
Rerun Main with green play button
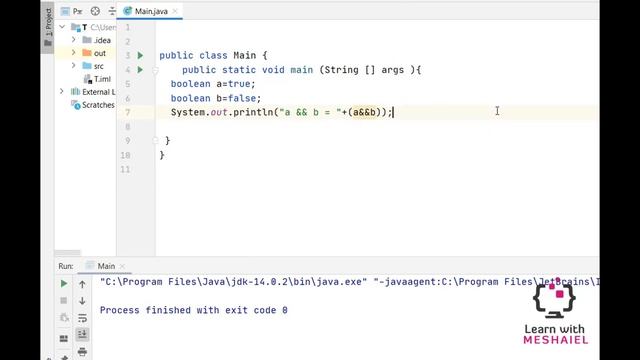(x=64, y=284)
